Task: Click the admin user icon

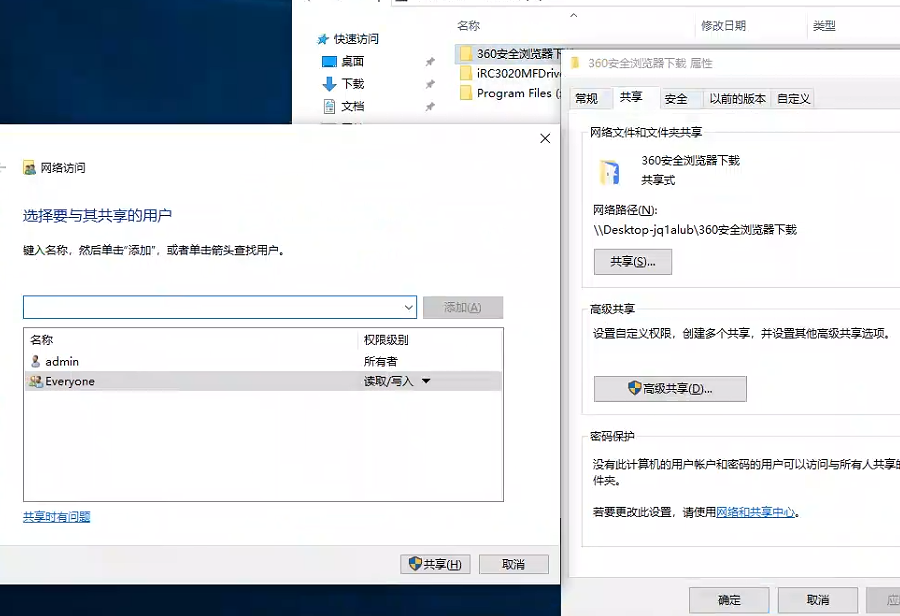Action: (35, 361)
